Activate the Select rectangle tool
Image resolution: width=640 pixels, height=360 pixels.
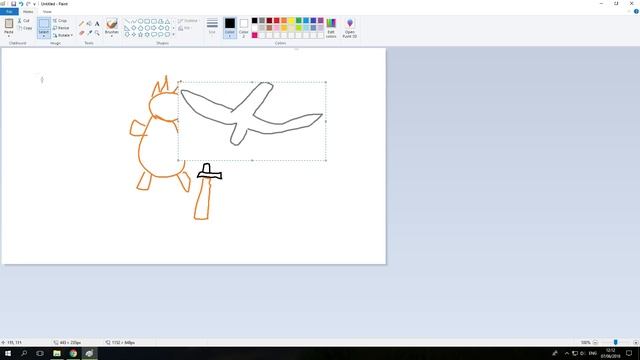tap(44, 24)
